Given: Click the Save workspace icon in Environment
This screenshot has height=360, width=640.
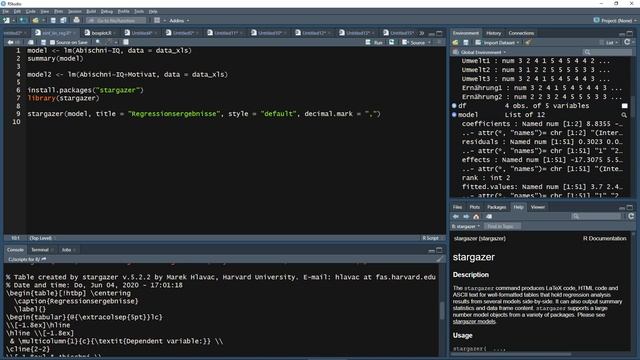Looking at the screenshot, I should [x=466, y=42].
